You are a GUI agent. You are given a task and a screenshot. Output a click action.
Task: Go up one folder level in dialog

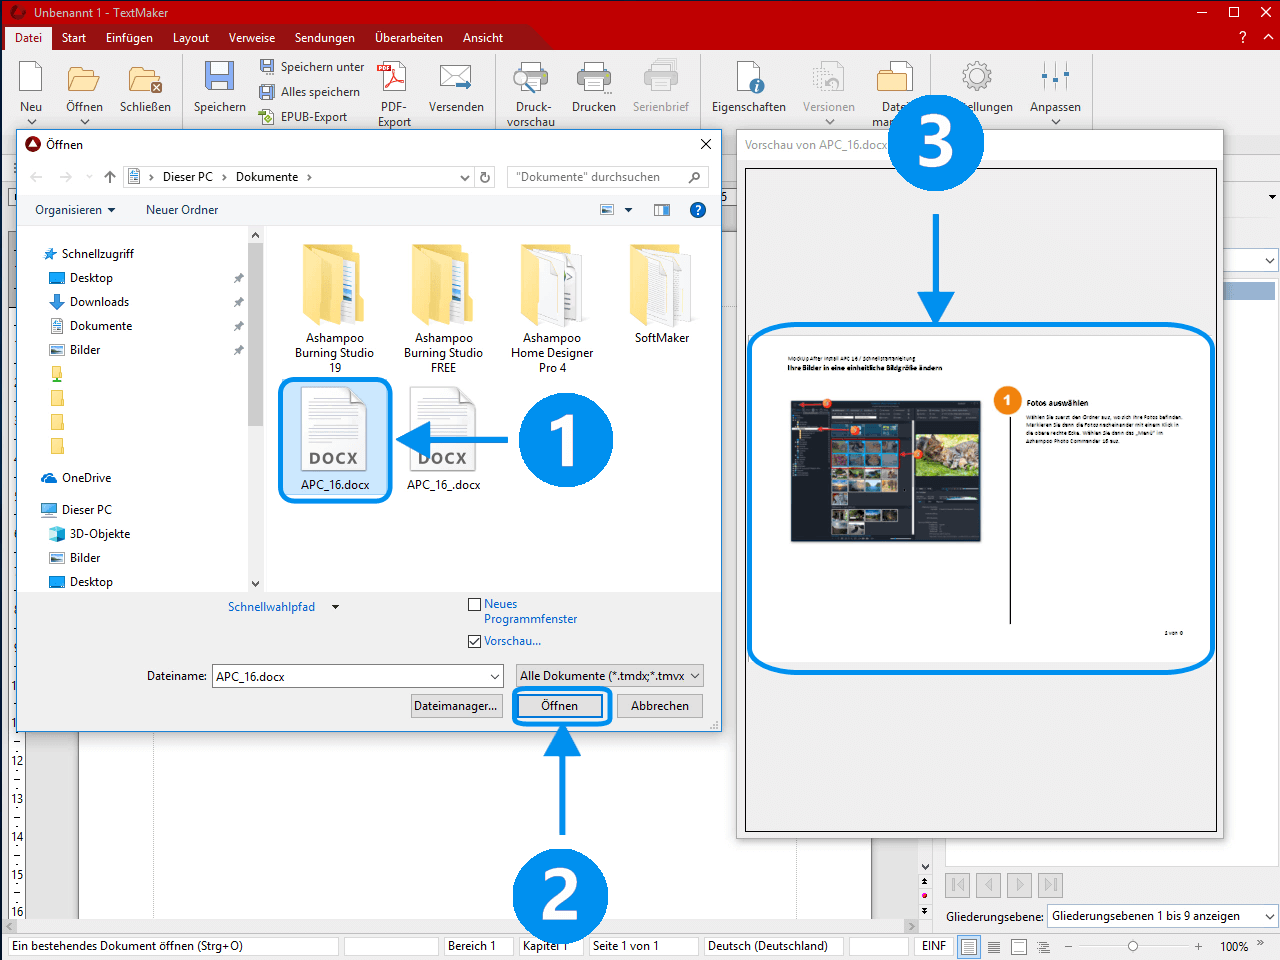point(110,177)
